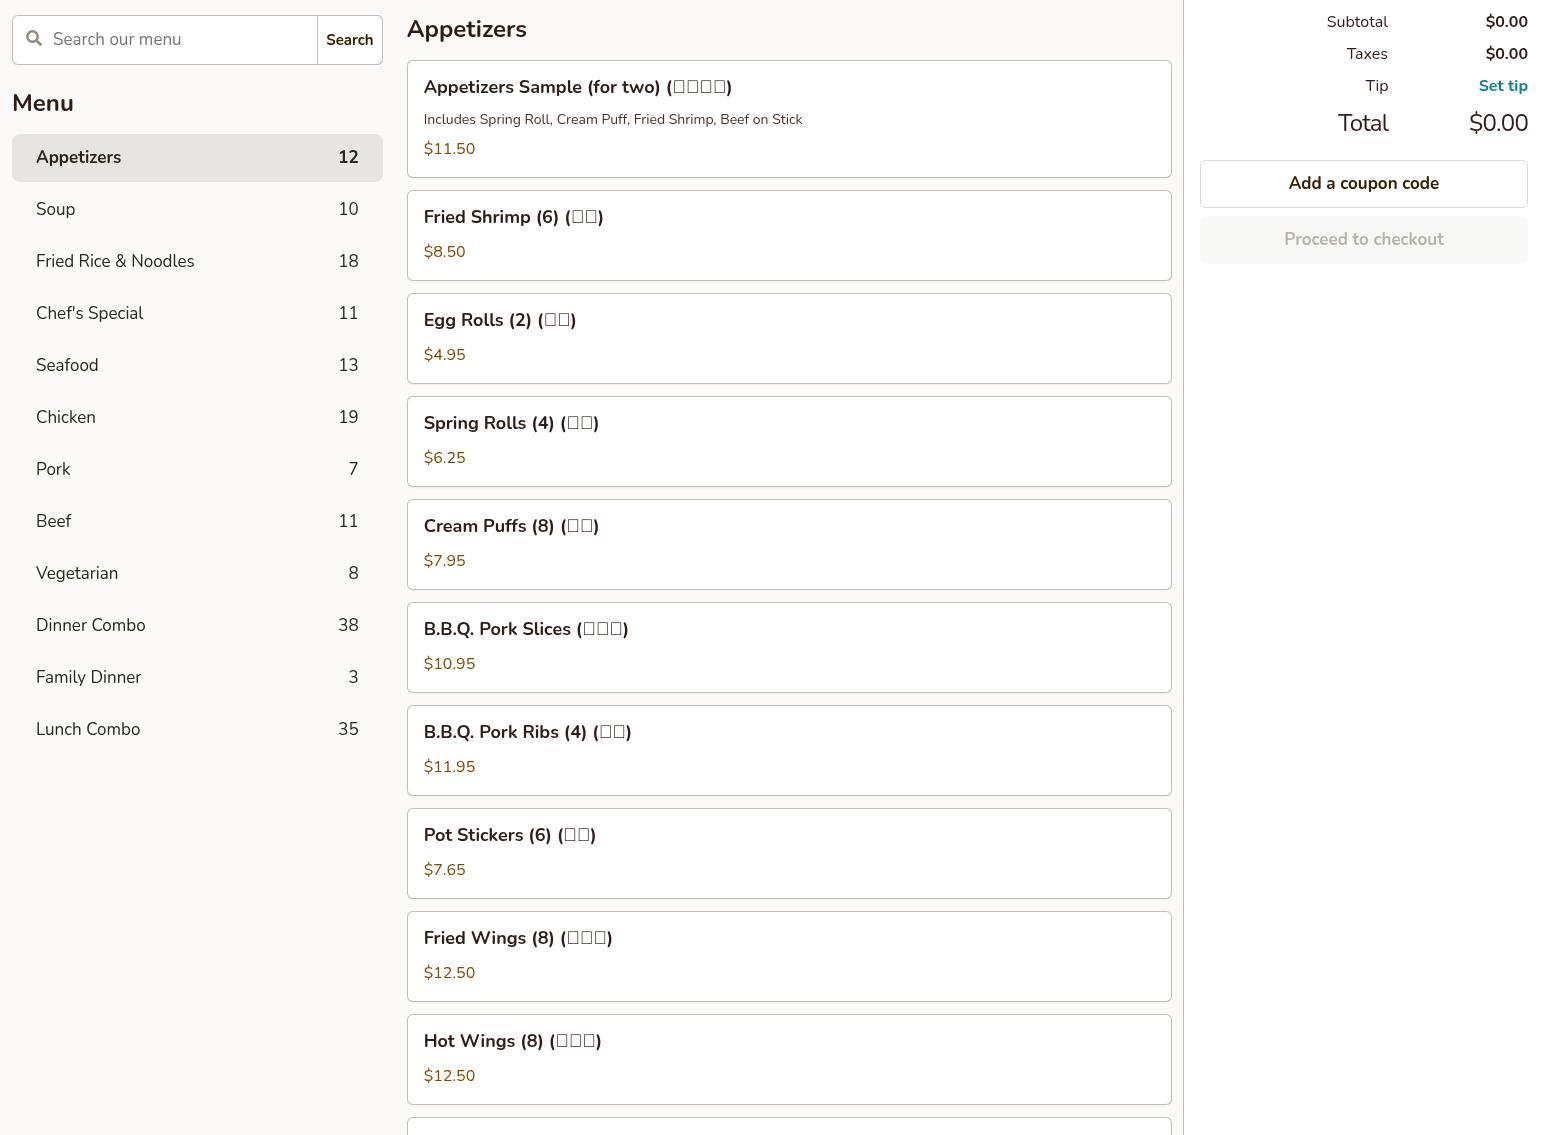Click the Appetizers Sample description text
1544x1135 pixels.
[613, 120]
